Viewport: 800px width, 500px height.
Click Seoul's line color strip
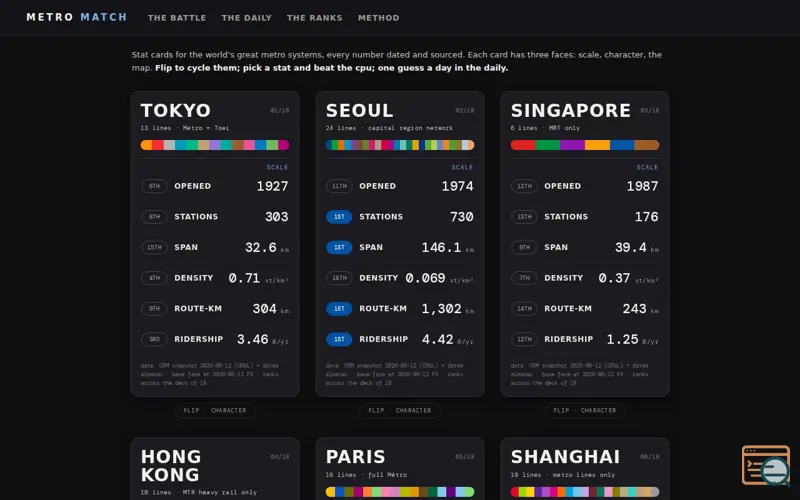399,145
